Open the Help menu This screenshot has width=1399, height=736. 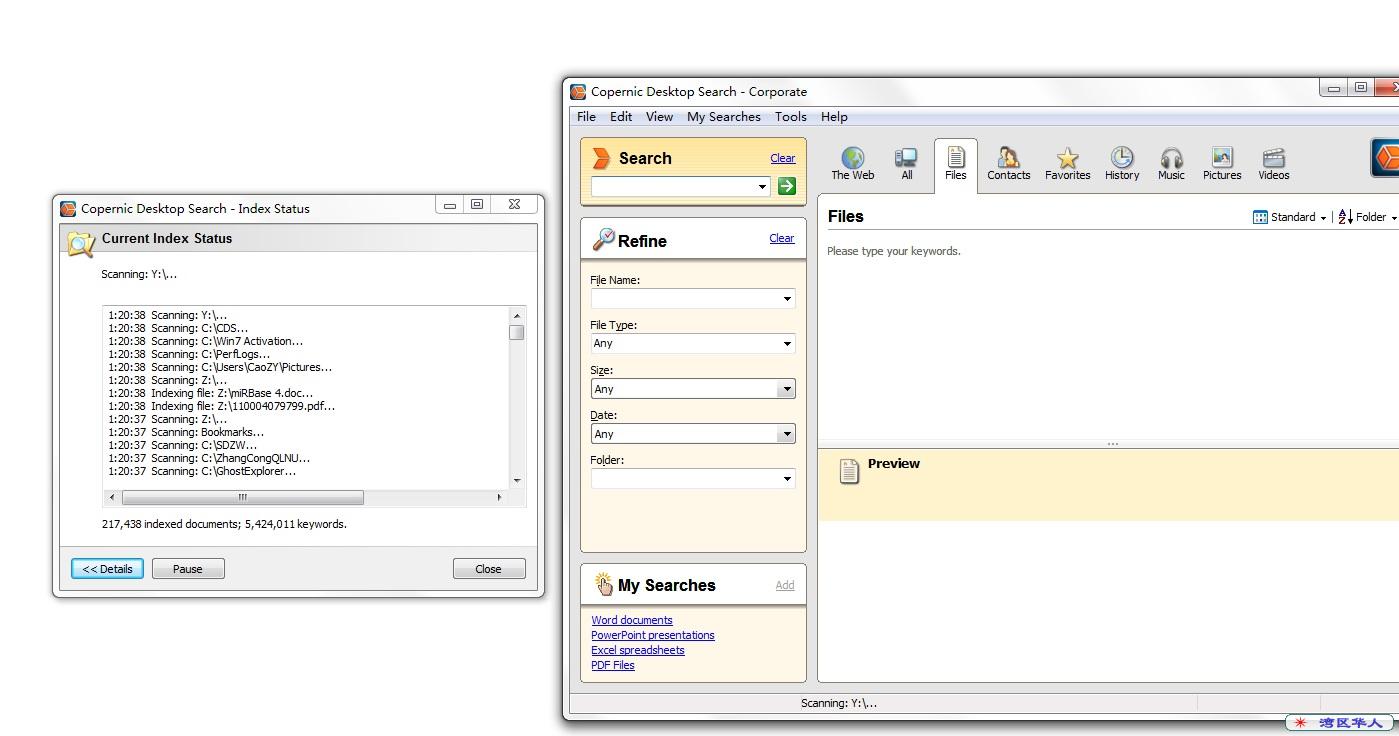click(x=834, y=117)
